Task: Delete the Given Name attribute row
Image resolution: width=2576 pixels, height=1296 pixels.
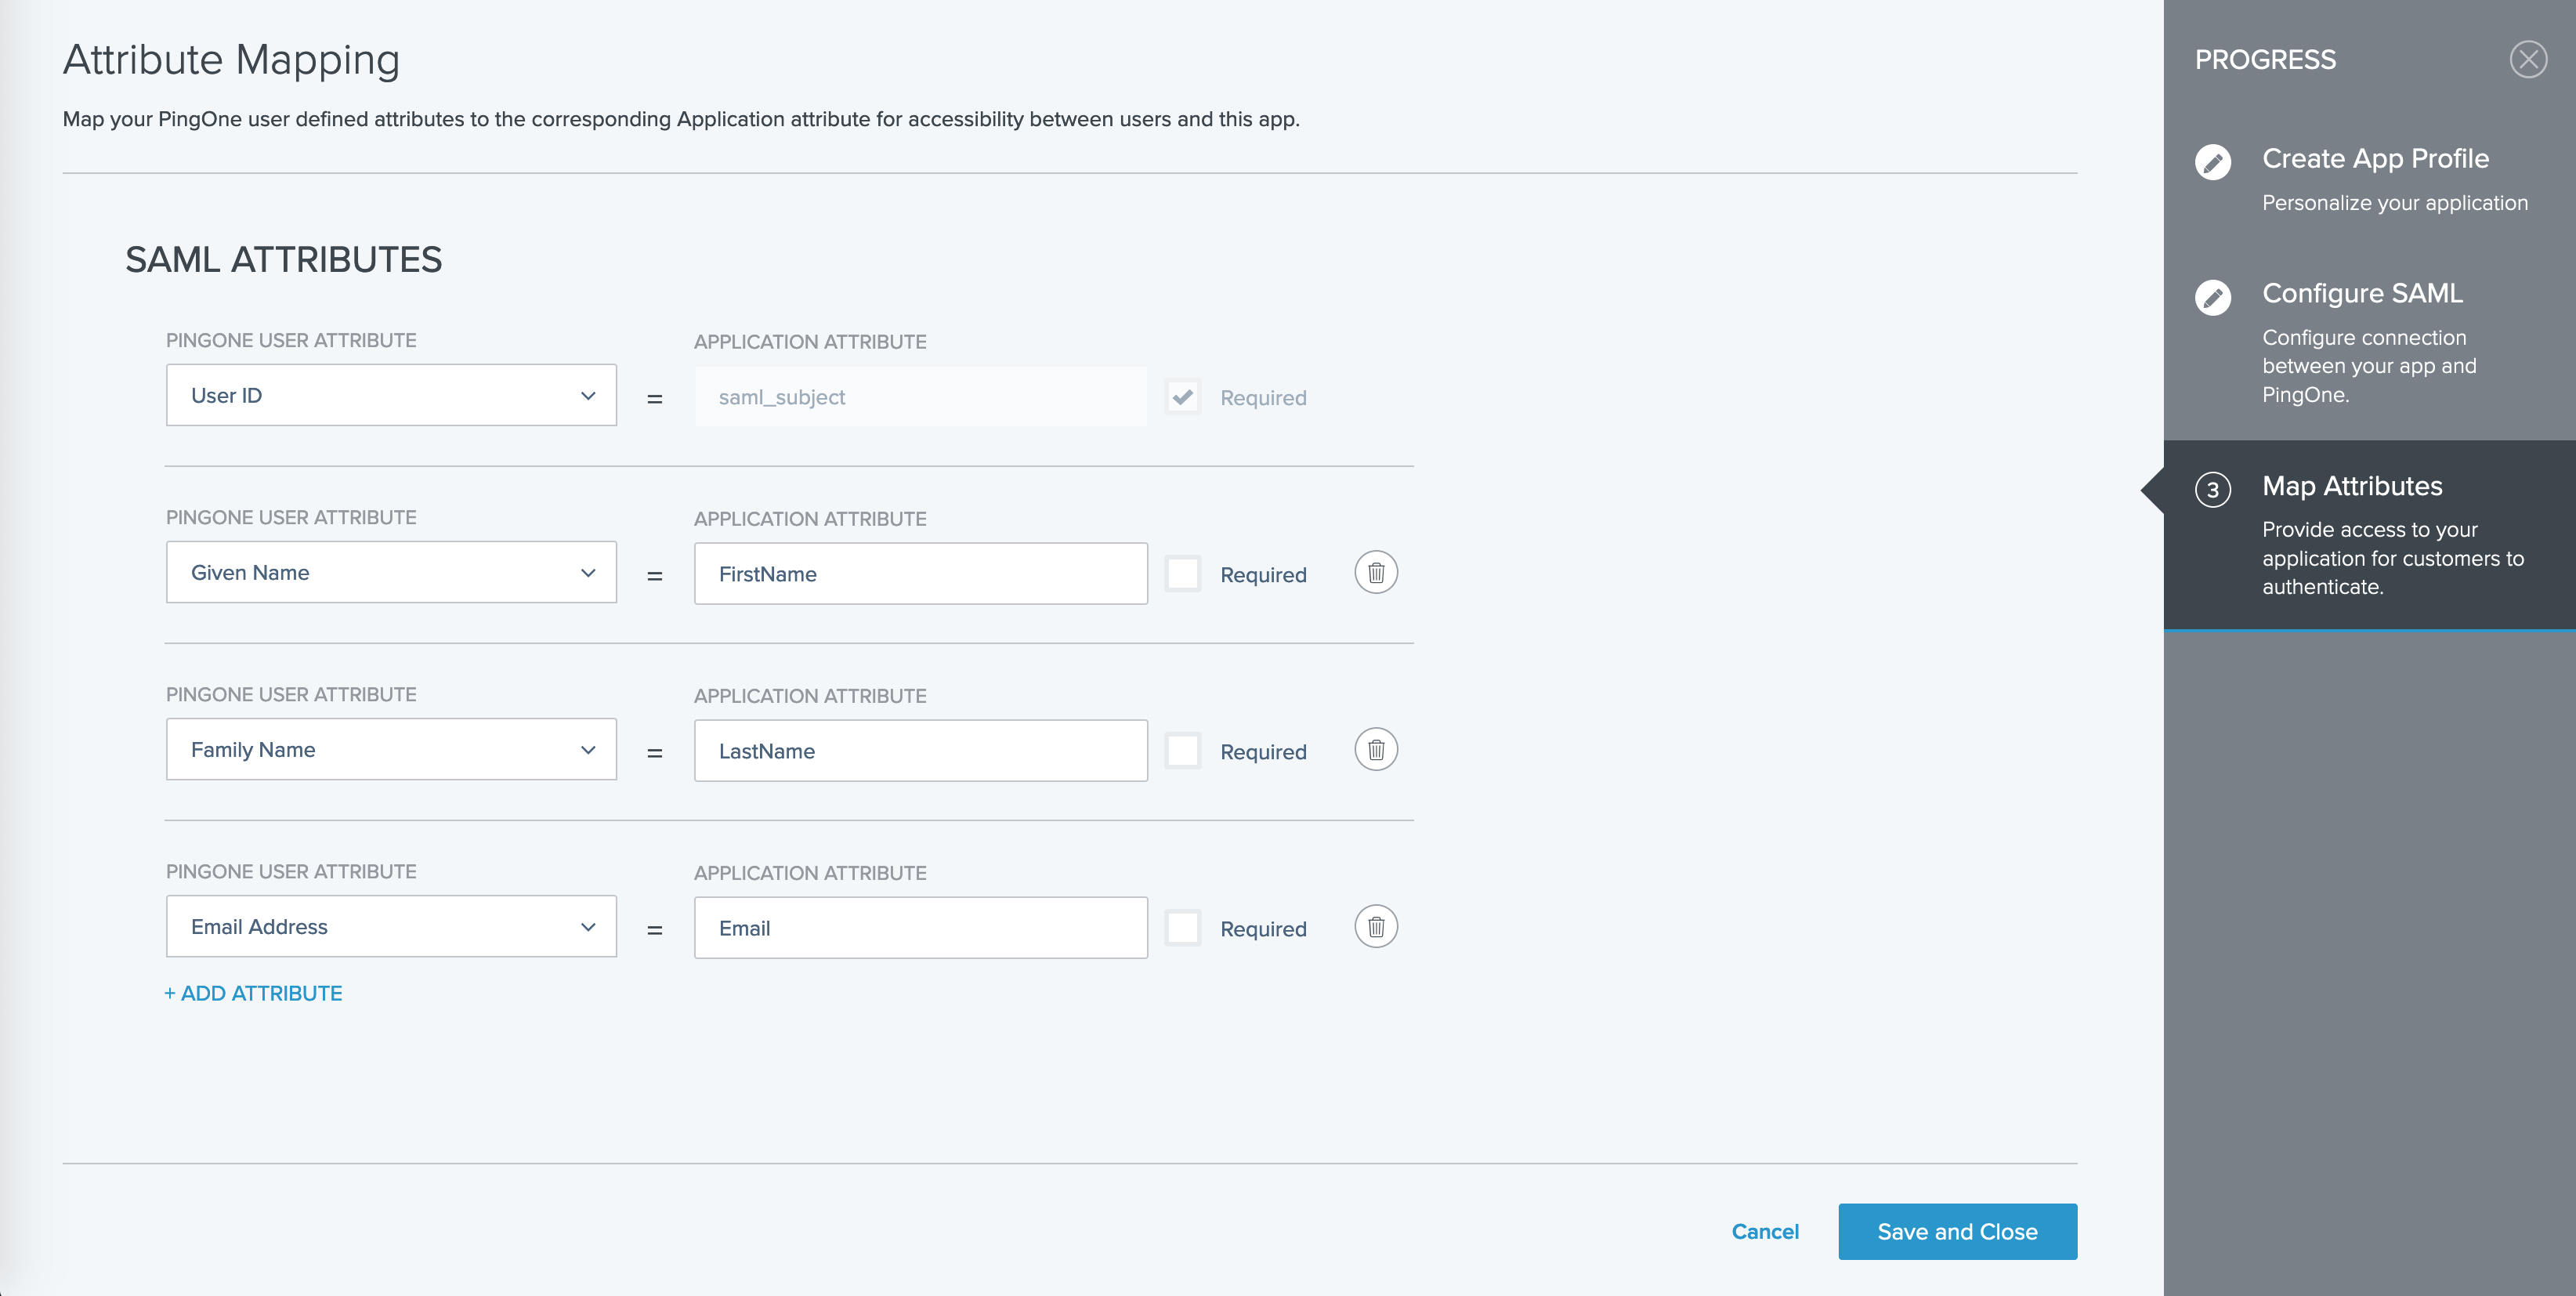Action: [1376, 573]
